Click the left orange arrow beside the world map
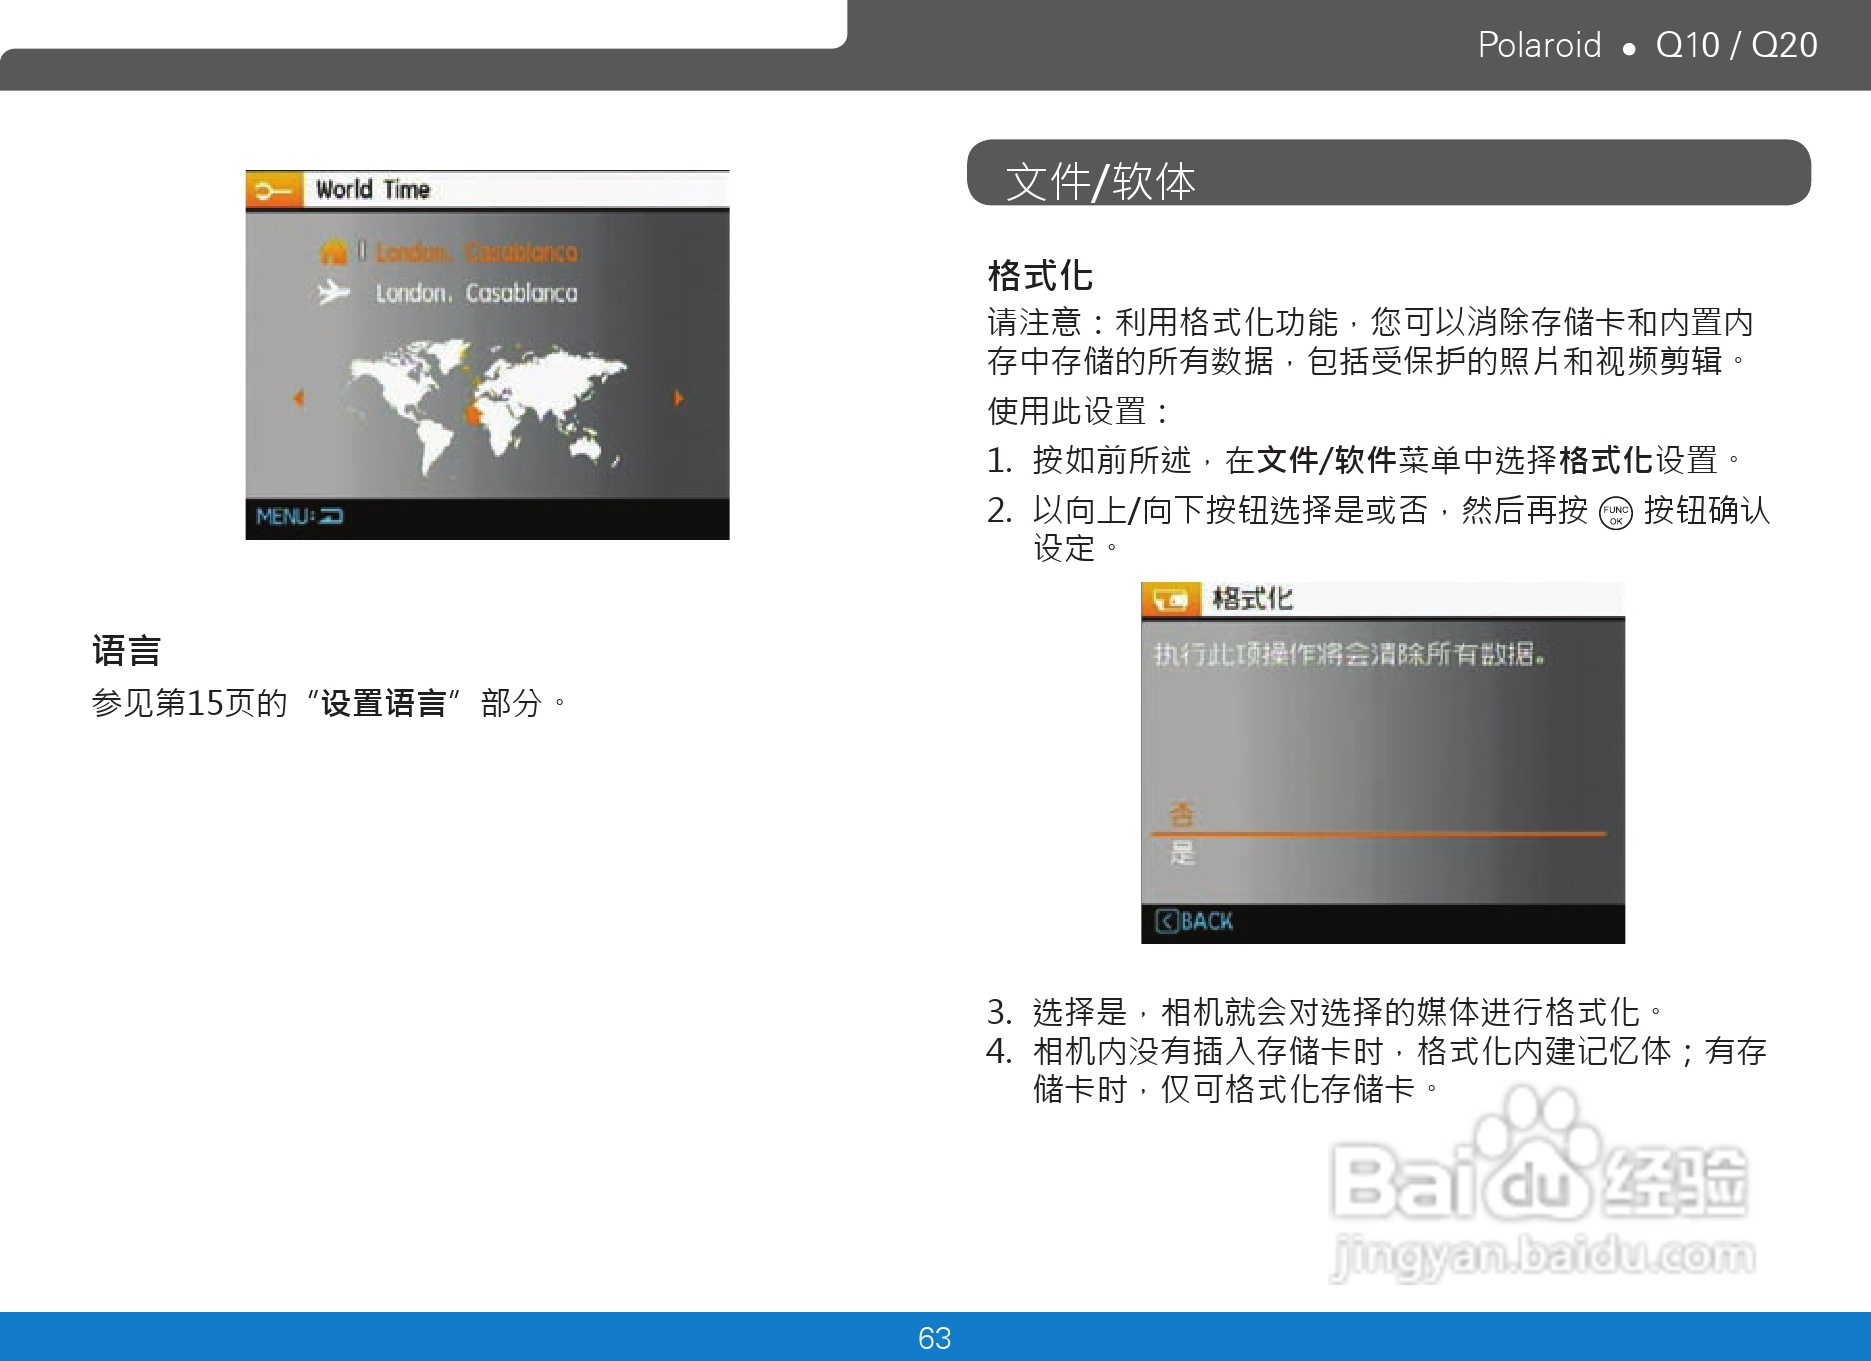Viewport: 1871px width, 1361px height. tap(299, 398)
